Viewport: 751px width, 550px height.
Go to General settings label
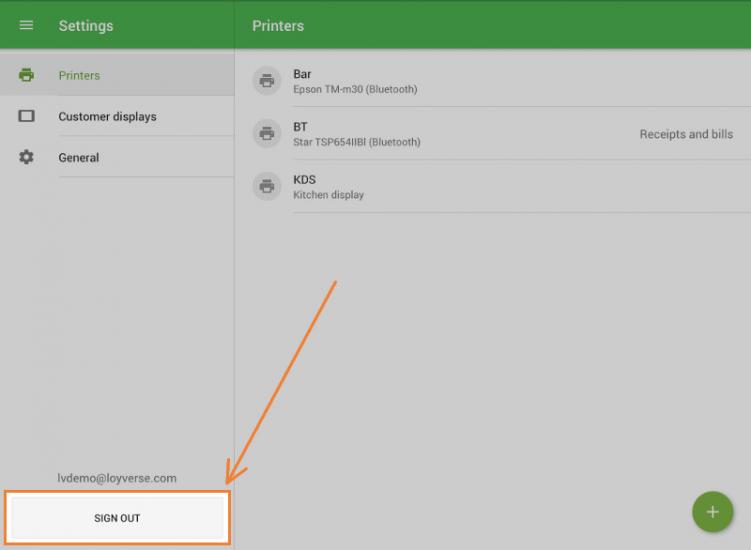pos(78,158)
